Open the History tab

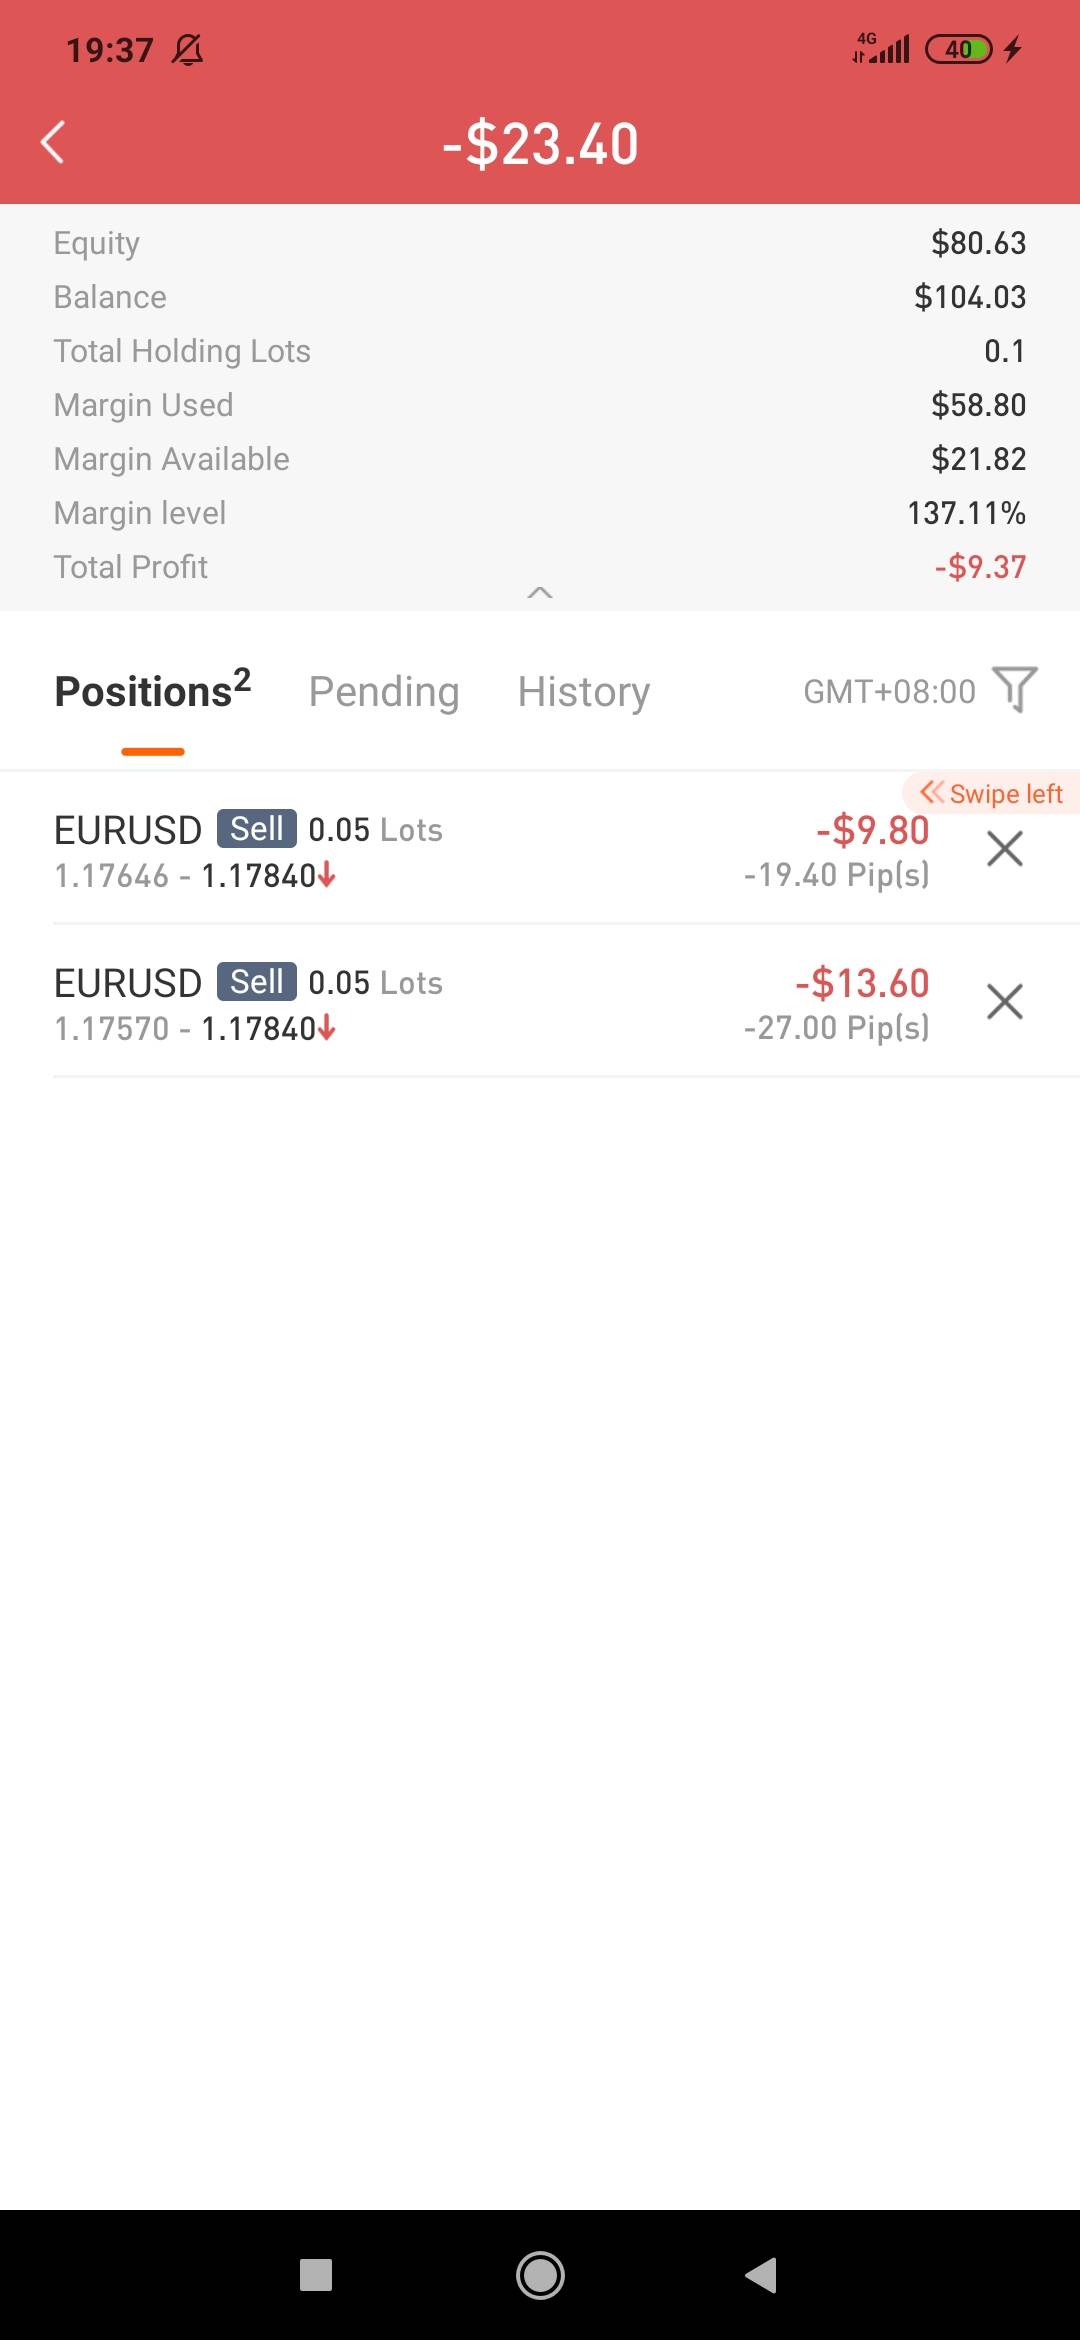tap(583, 692)
